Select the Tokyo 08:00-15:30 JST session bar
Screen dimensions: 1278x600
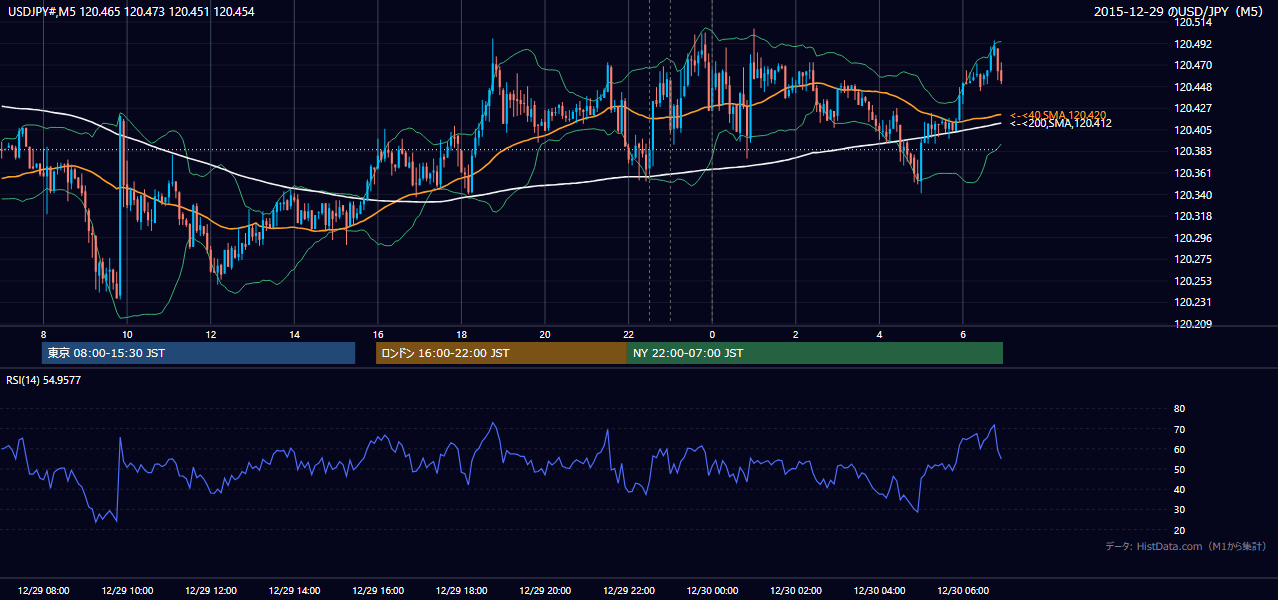point(199,353)
